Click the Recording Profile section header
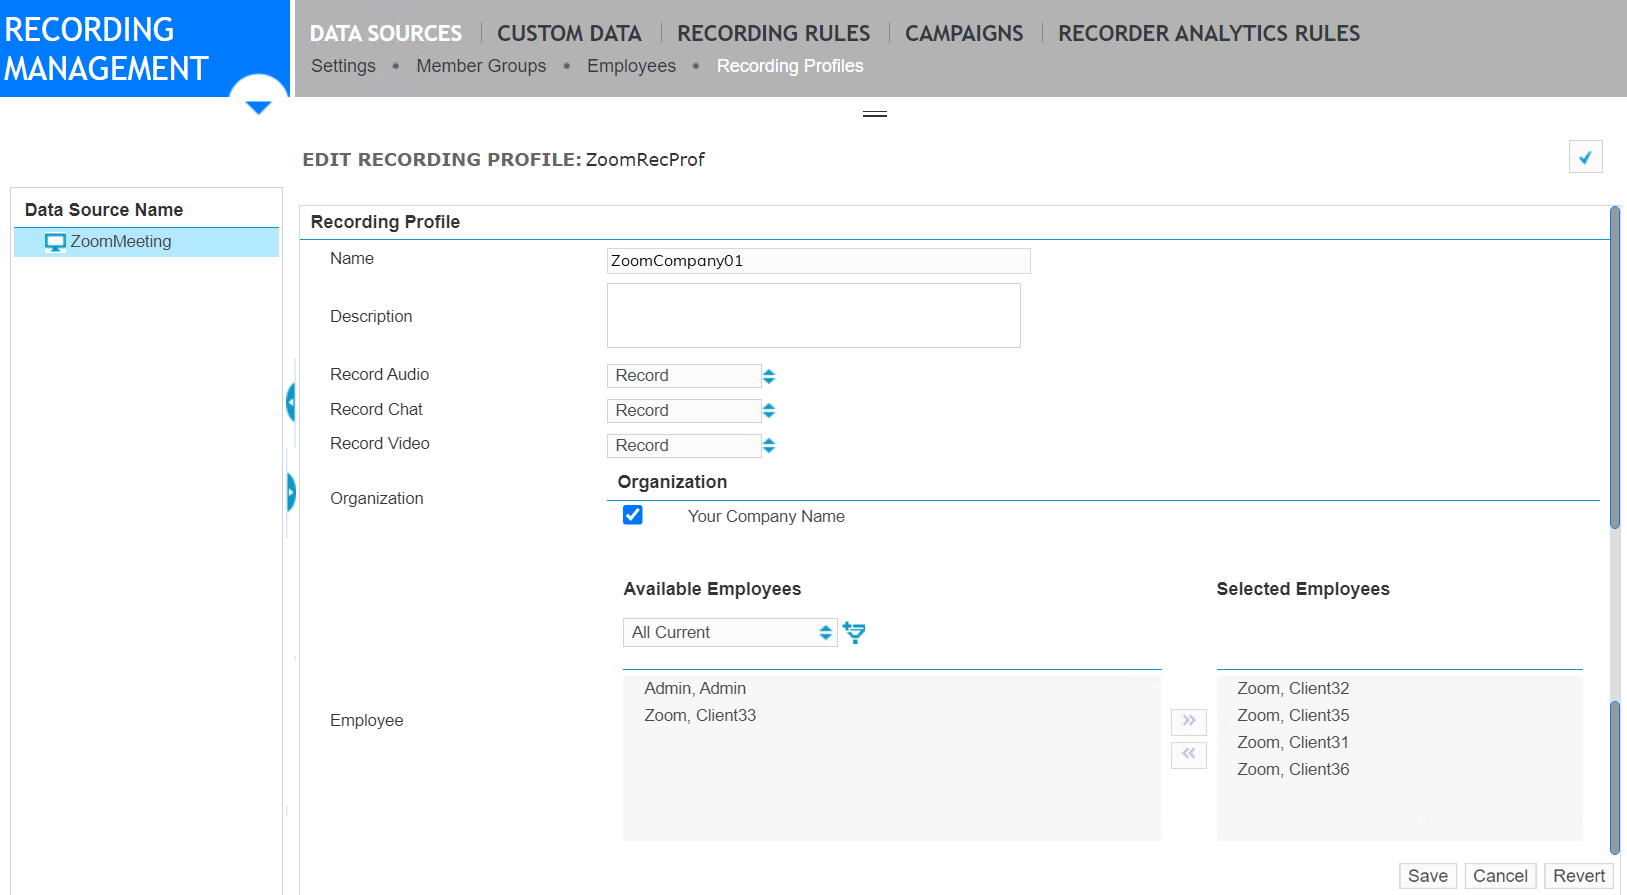1627x895 pixels. pos(385,222)
